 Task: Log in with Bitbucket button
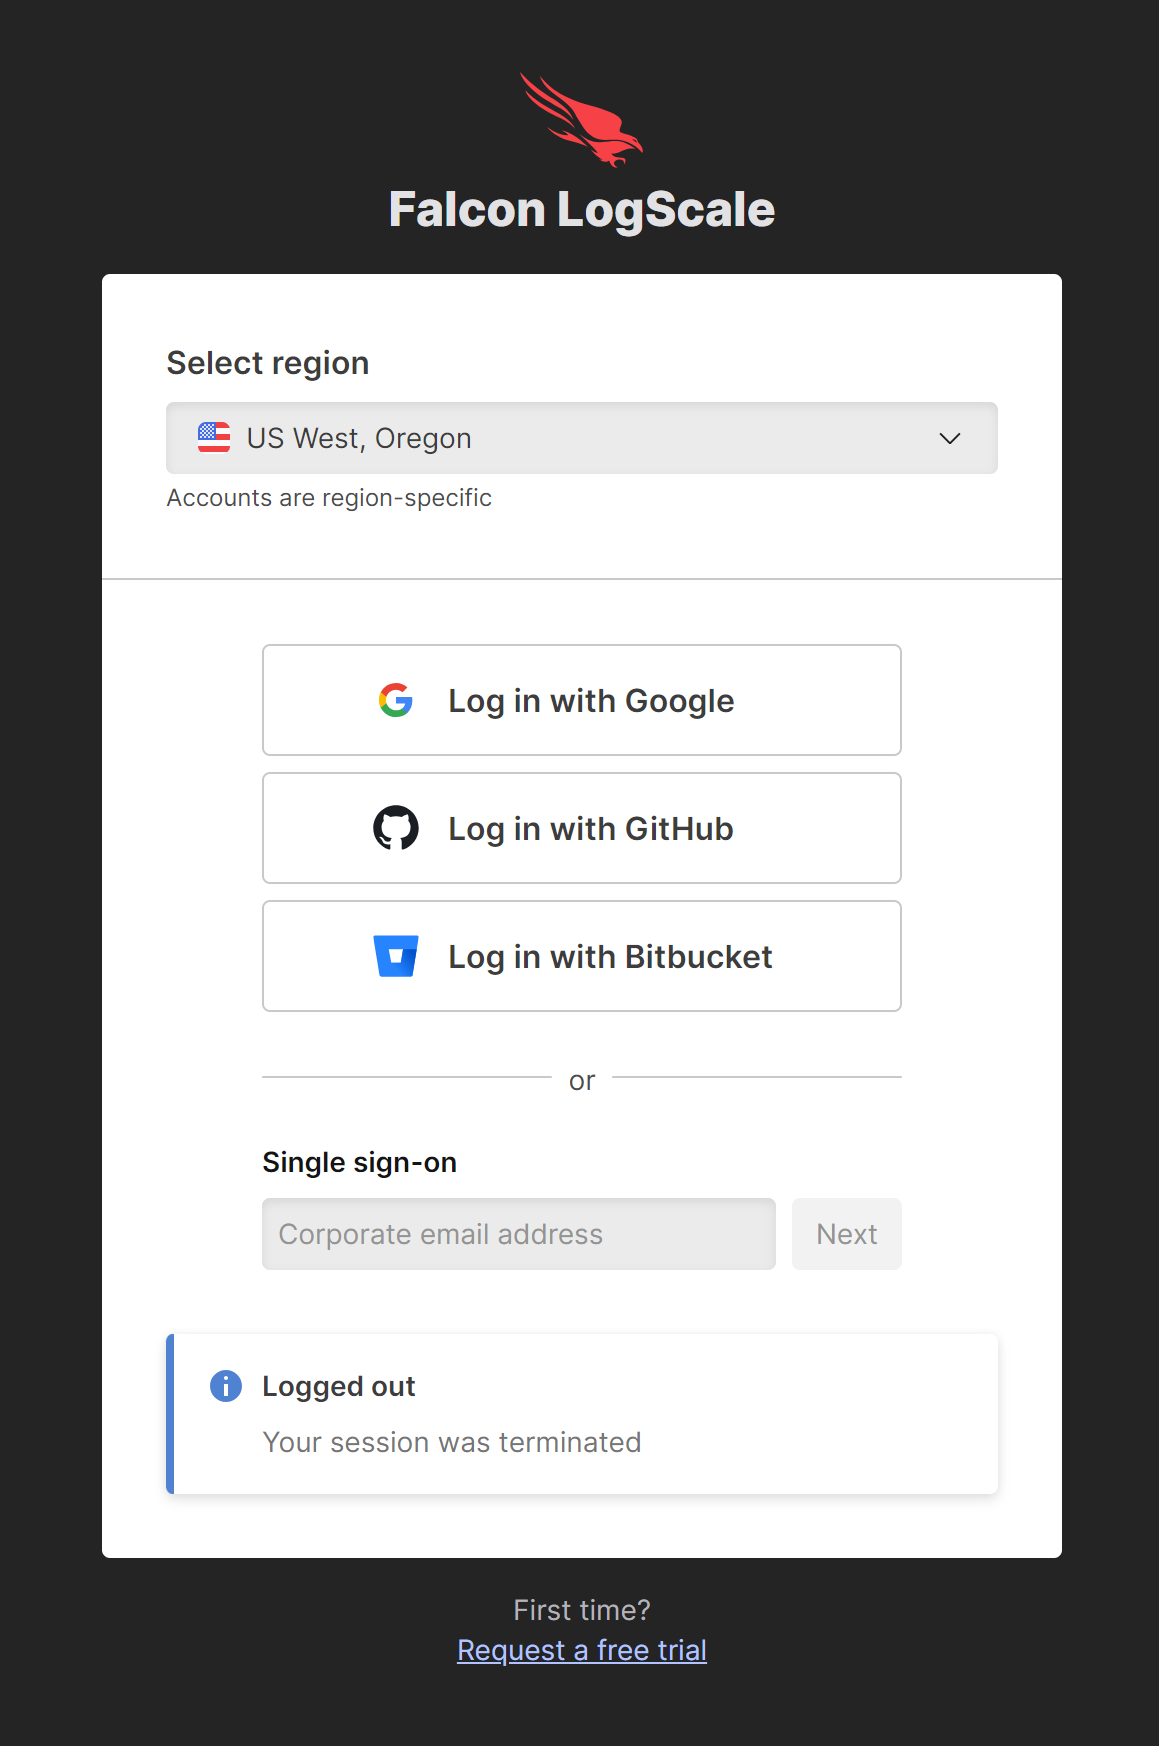click(x=582, y=956)
